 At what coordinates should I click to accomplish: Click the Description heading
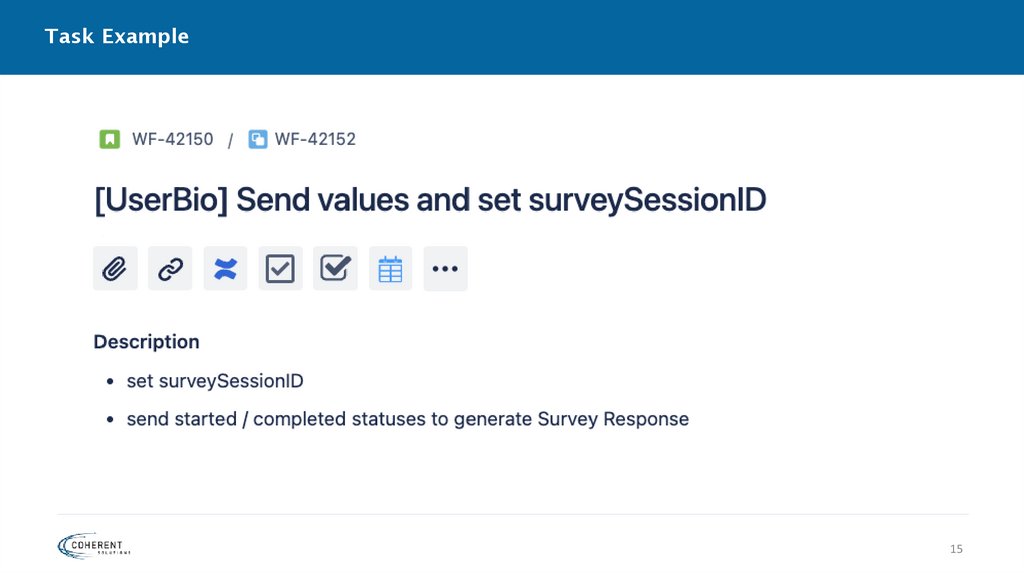tap(146, 342)
